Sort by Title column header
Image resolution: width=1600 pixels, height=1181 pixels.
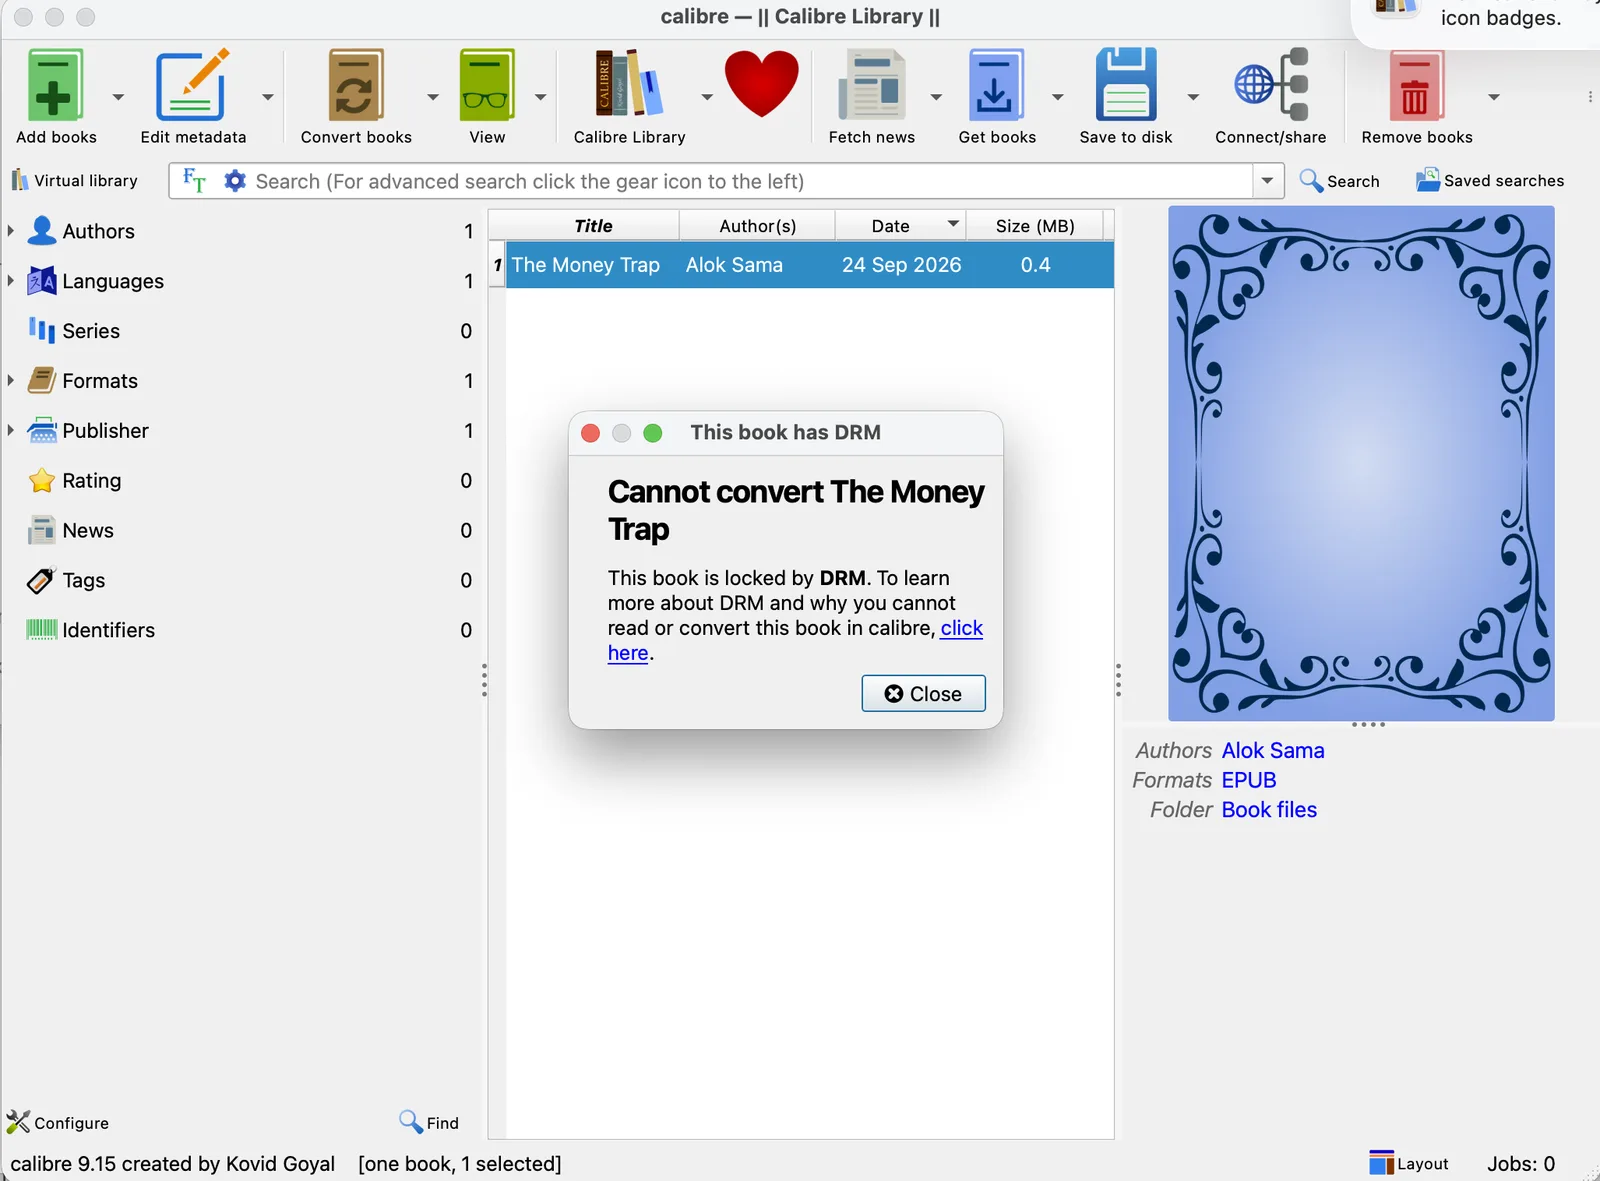[593, 226]
